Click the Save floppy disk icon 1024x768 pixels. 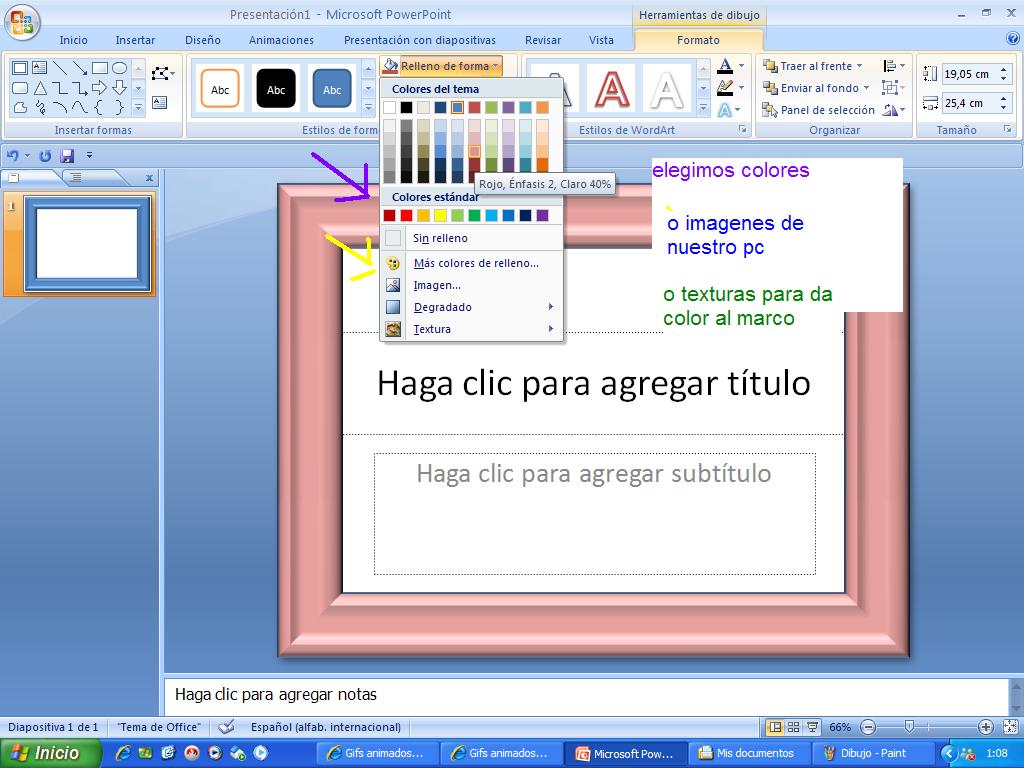click(67, 156)
